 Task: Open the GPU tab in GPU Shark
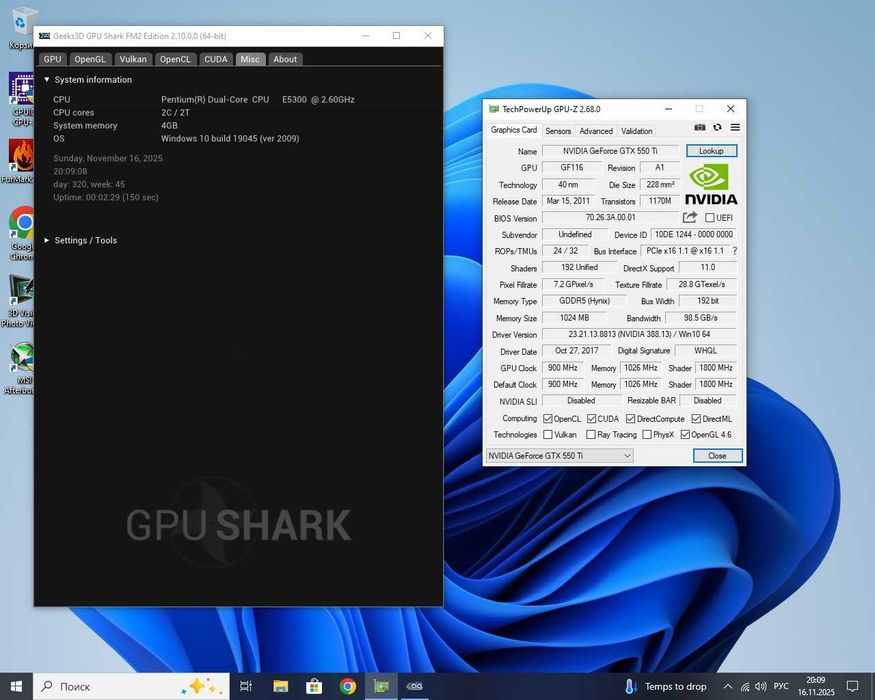(52, 59)
